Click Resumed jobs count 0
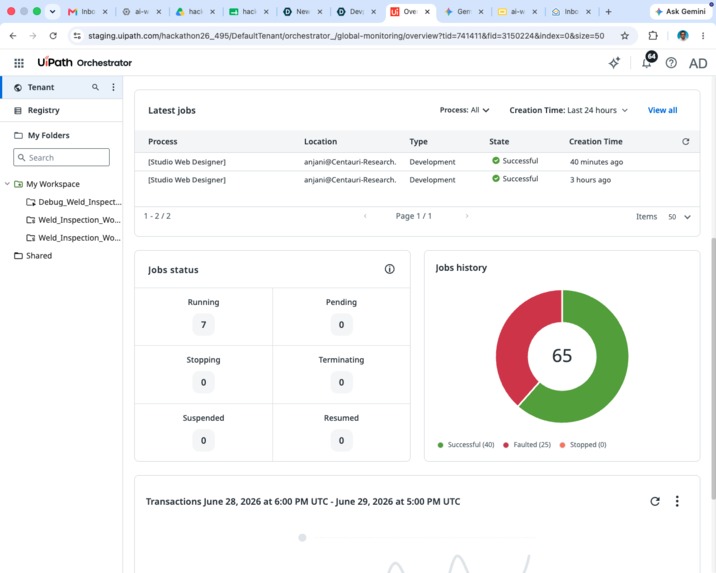 pos(341,440)
